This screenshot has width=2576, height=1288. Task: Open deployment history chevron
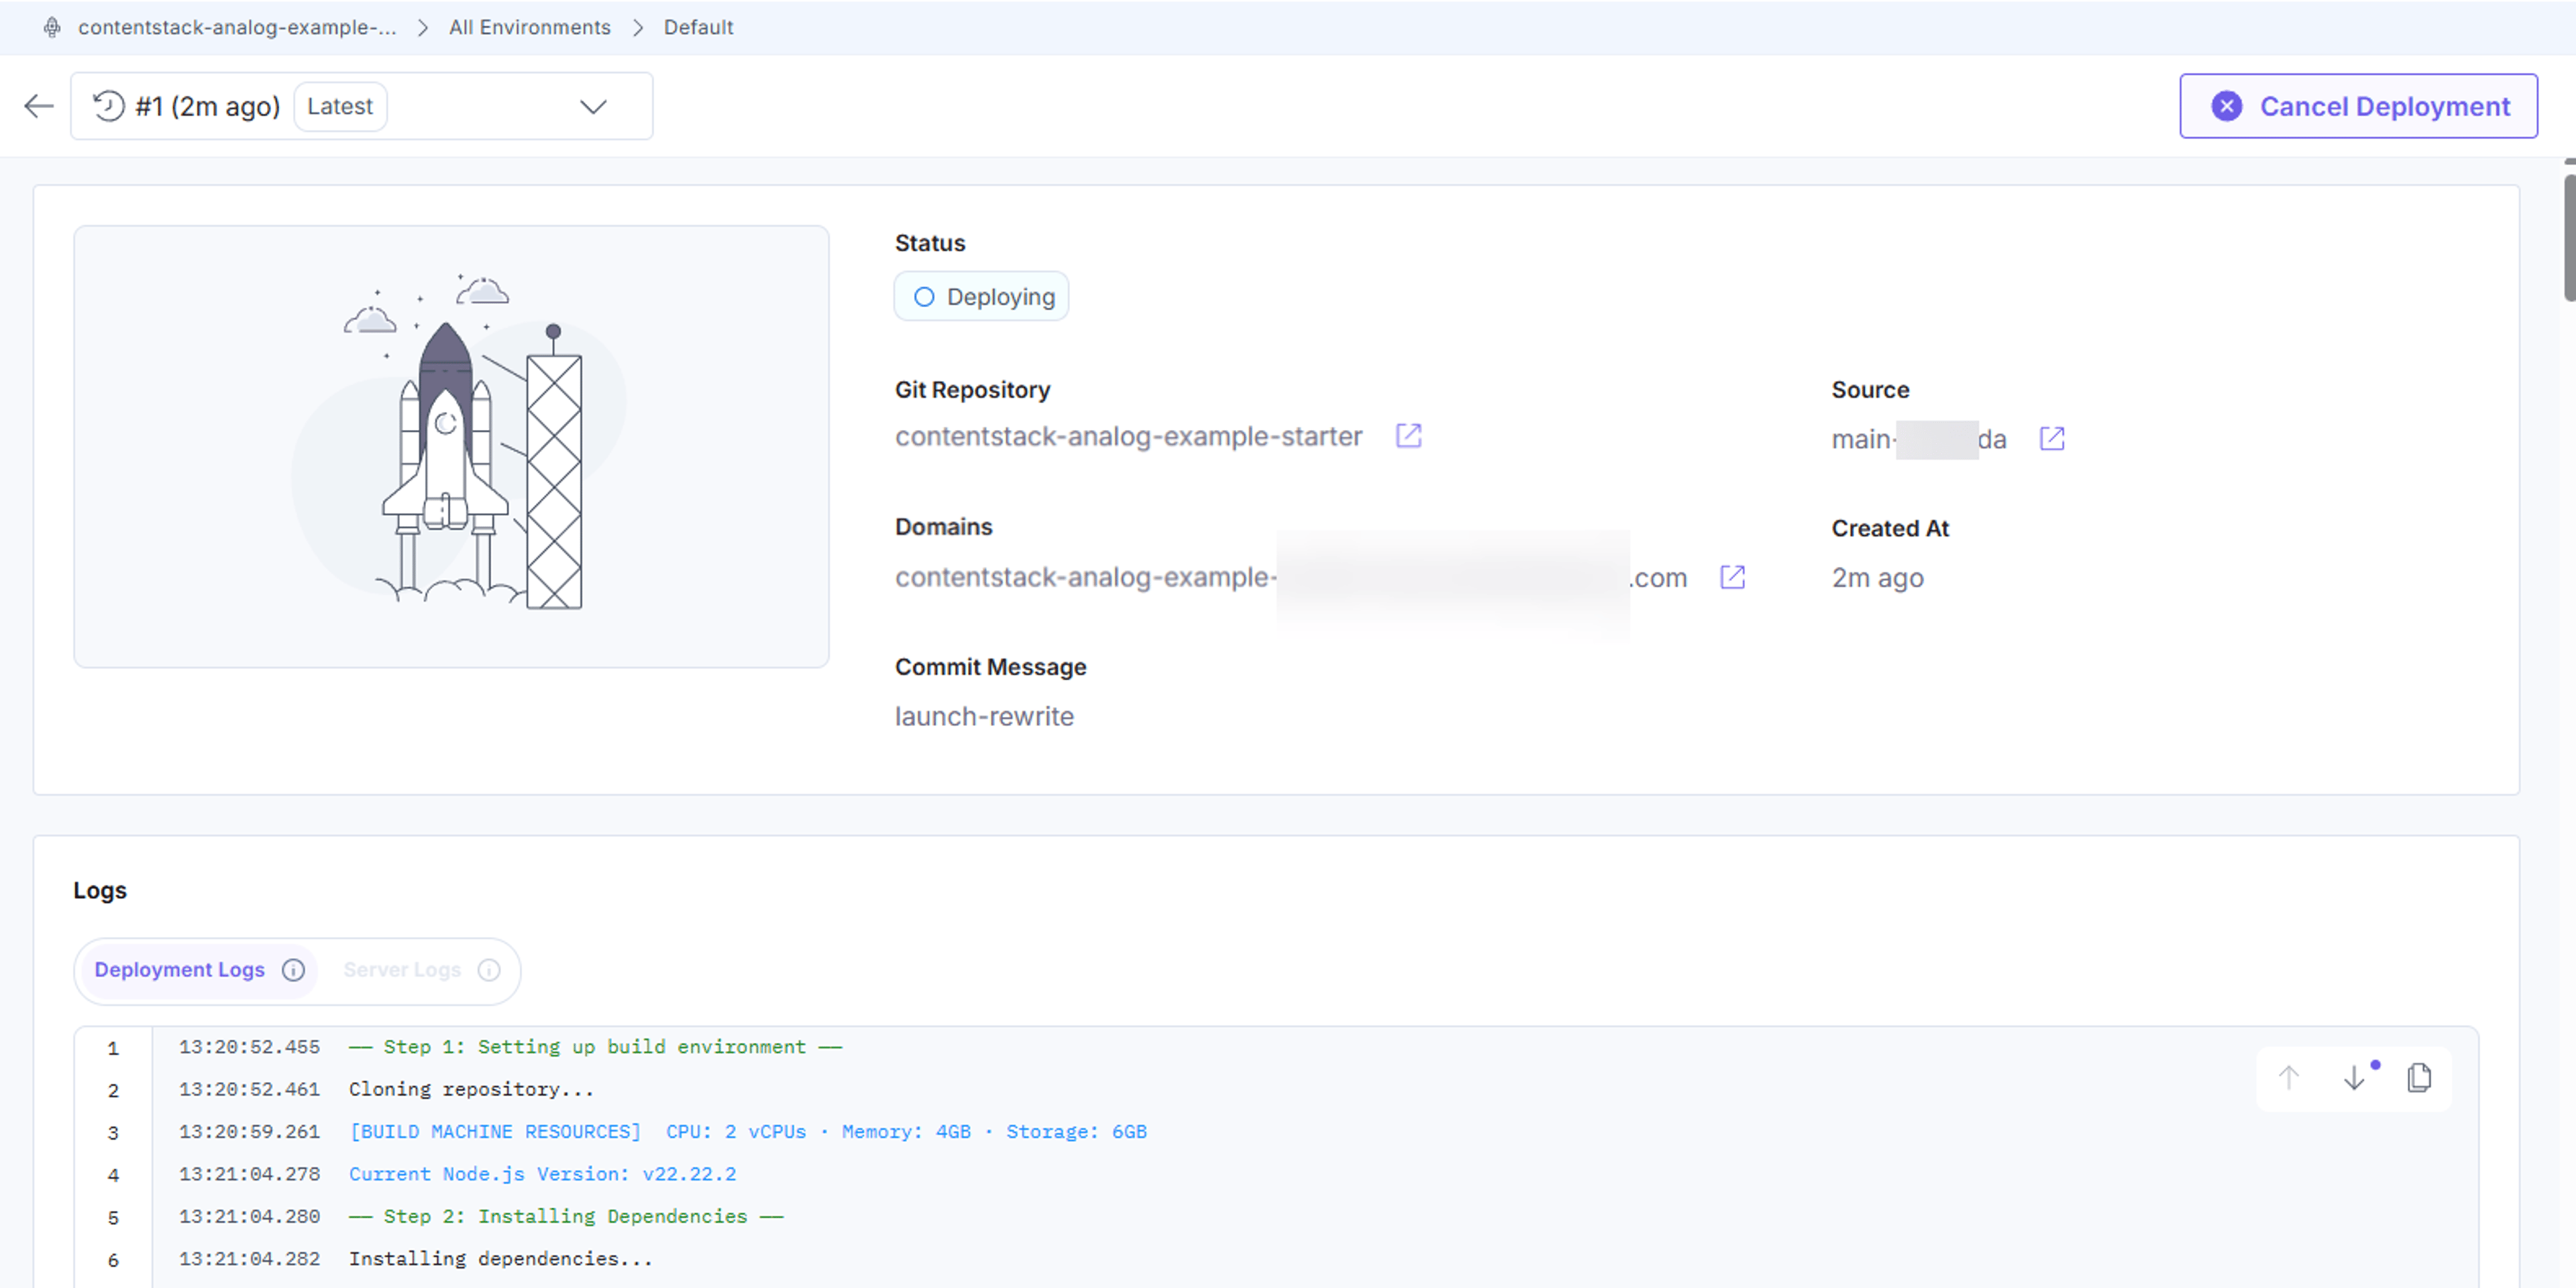pyautogui.click(x=593, y=107)
